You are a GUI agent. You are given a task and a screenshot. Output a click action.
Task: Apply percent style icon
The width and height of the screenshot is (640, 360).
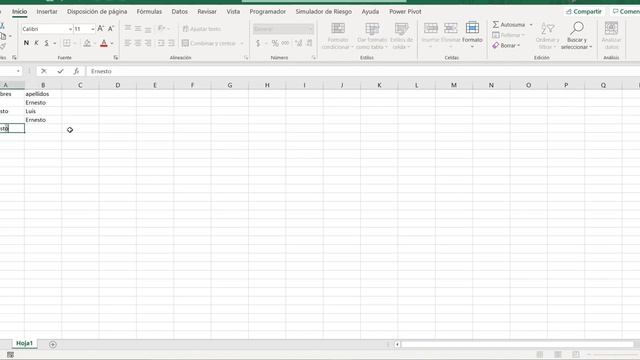(275, 43)
